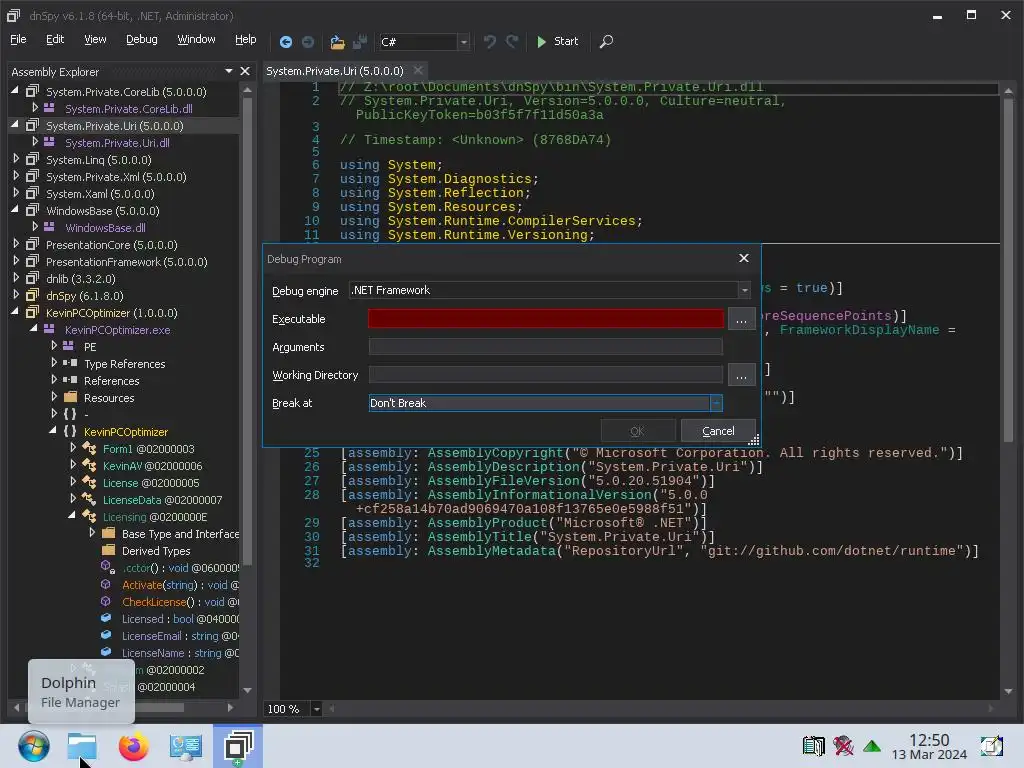Open the Break at dropdown
The image size is (1024, 768).
(716, 403)
